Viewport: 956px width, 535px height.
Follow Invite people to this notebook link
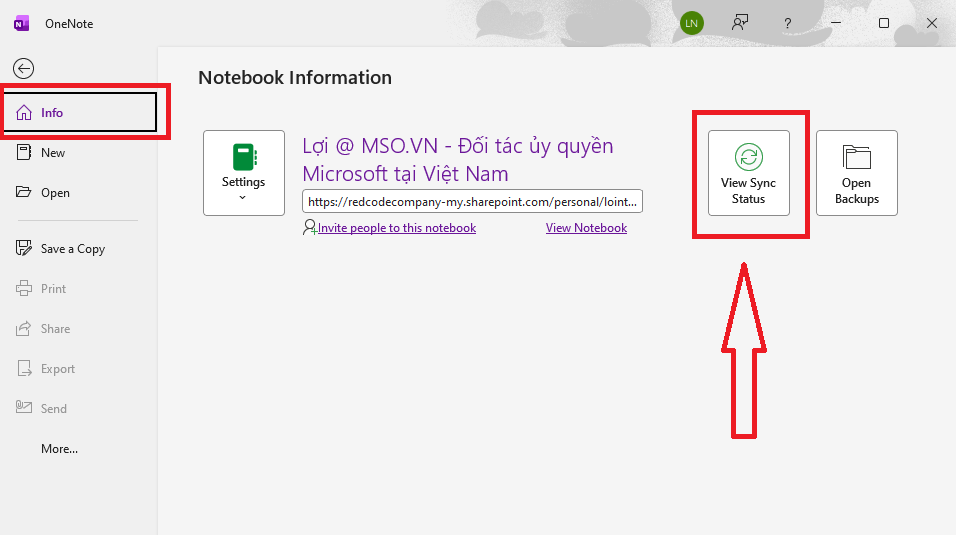397,228
